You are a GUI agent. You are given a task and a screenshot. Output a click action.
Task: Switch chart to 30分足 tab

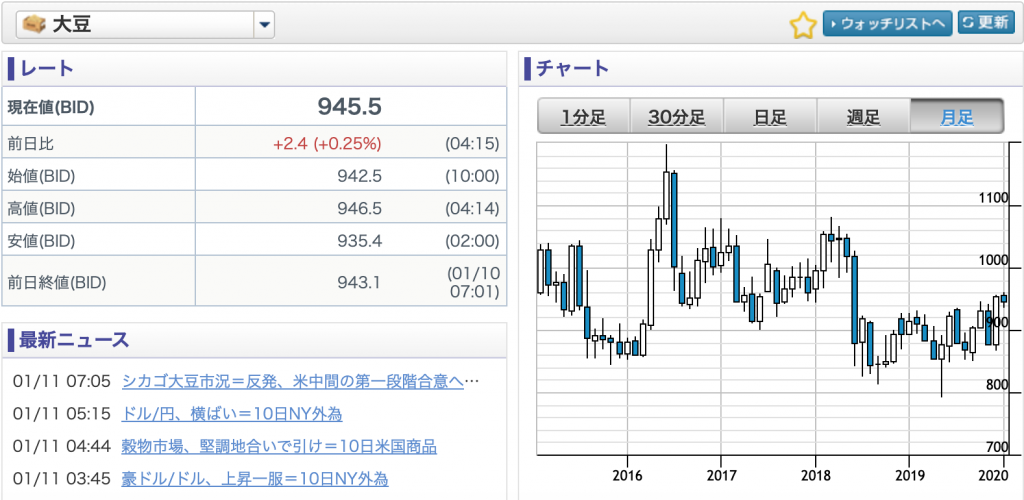tap(677, 117)
